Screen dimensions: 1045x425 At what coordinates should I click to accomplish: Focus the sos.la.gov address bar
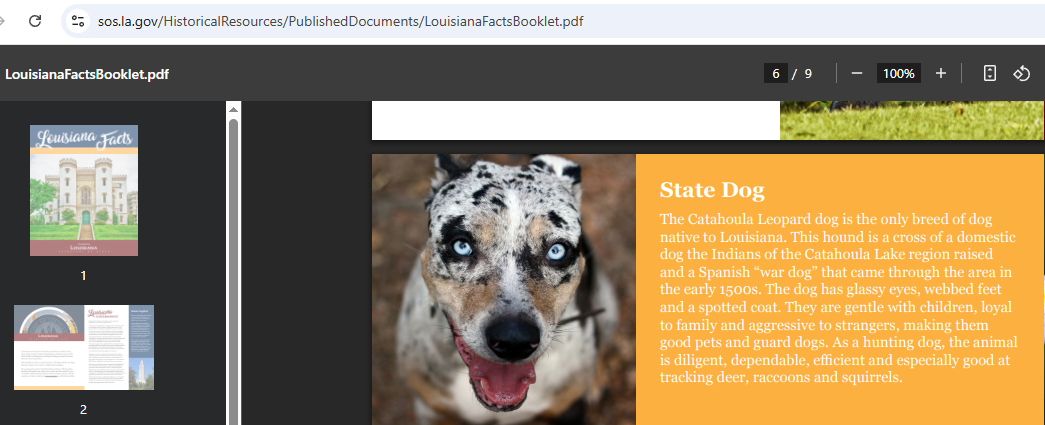pos(340,21)
